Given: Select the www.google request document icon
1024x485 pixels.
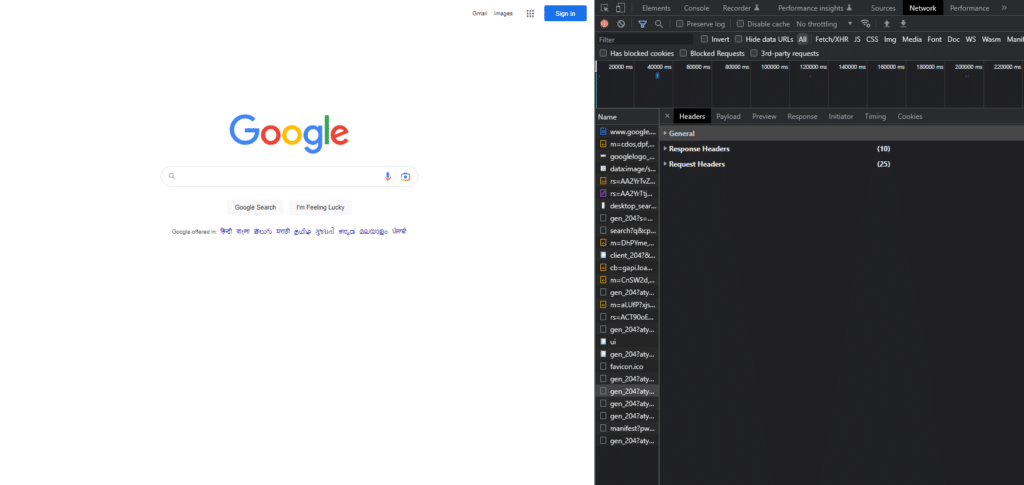Looking at the screenshot, I should pos(603,132).
